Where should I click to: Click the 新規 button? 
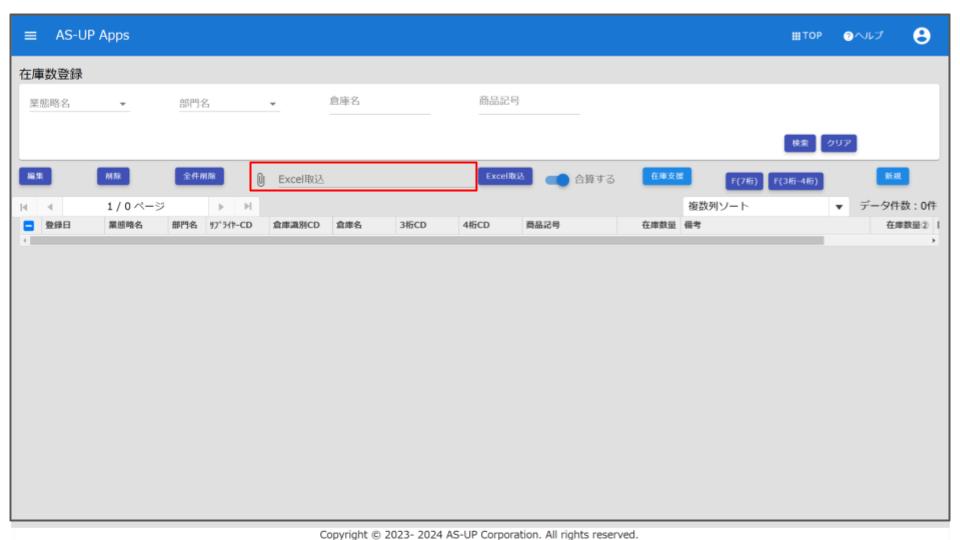pos(891,176)
